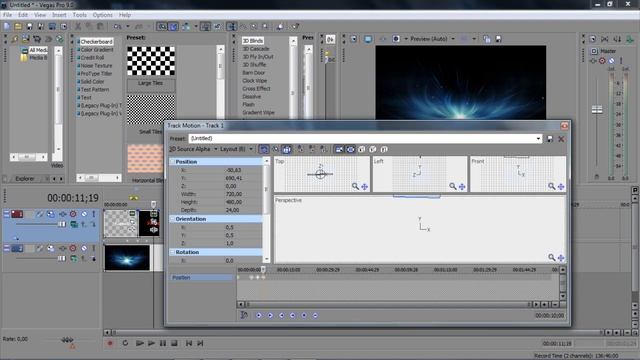
Task: Select the Position keyframe row in Track Motion
Action: click(202, 278)
